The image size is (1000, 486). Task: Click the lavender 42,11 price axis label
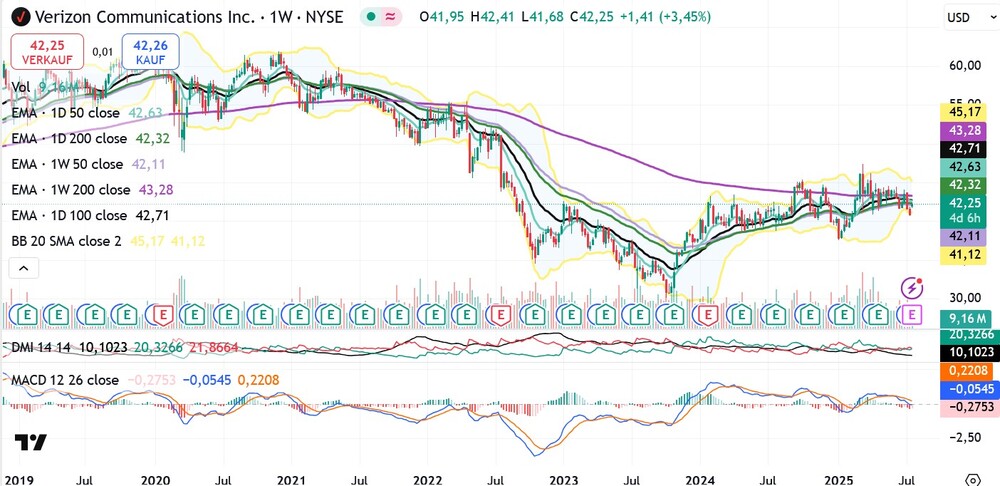pyautogui.click(x=964, y=237)
